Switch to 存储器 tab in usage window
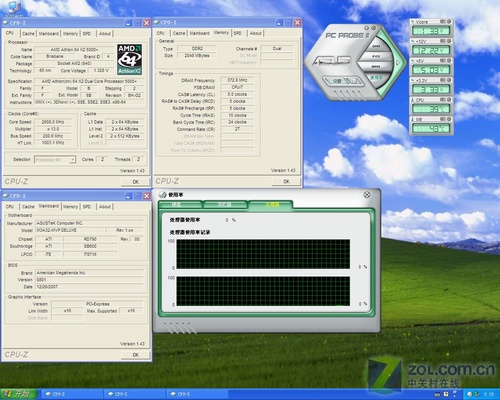Viewport: 500px width, 400px height. [x=224, y=205]
